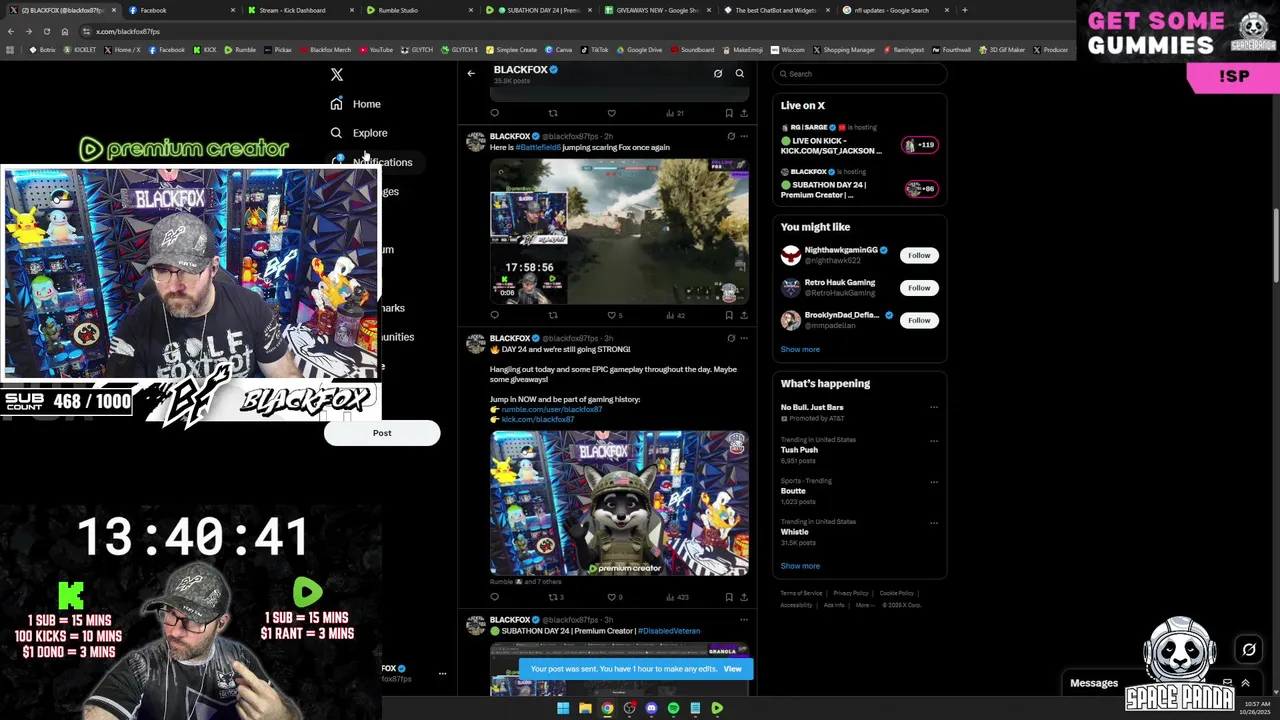This screenshot has width=1280, height=720.
Task: Open the Terms of Service footer link
Action: coord(801,593)
